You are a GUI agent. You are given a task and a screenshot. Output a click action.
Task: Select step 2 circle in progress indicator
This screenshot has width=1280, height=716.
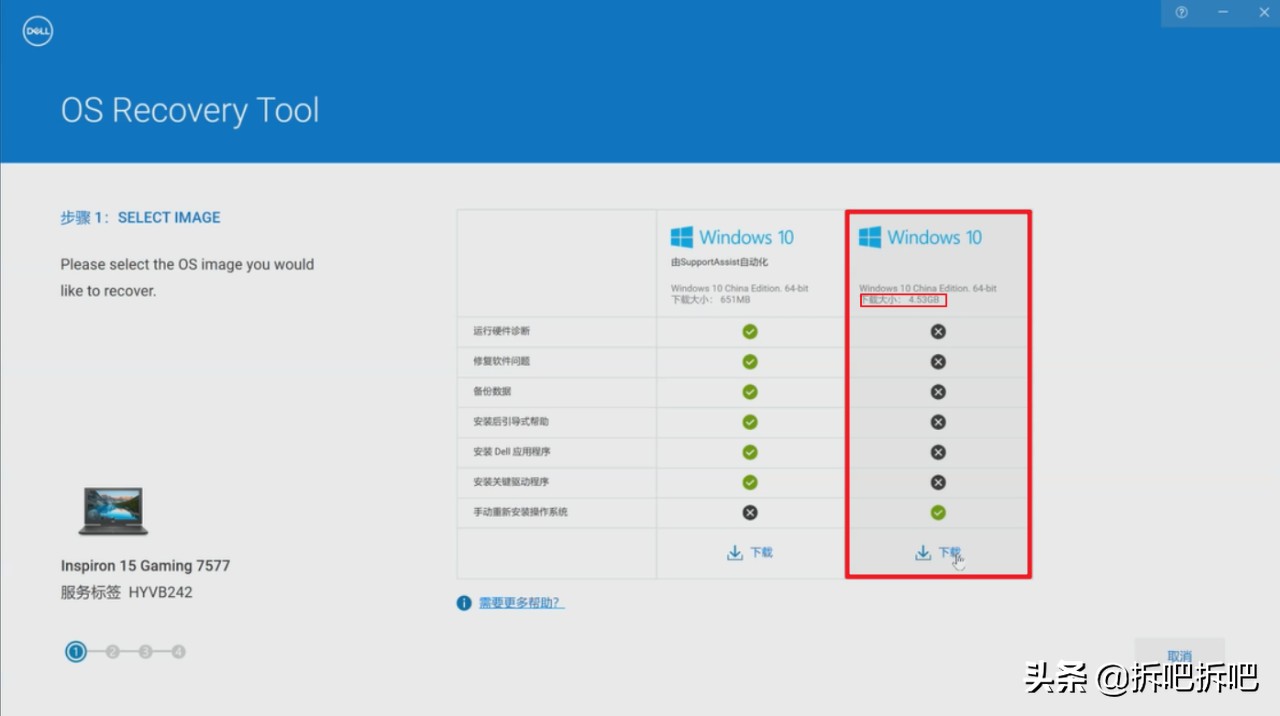112,652
